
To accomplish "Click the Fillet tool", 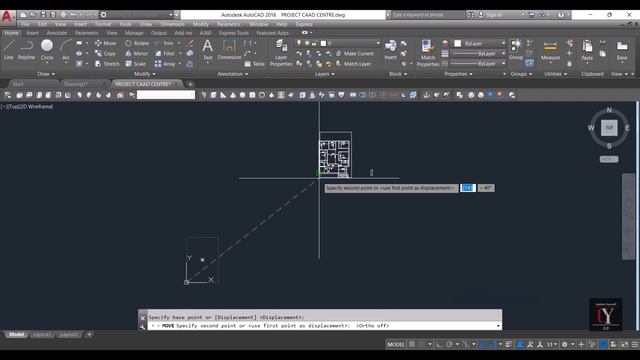I will [165, 53].
